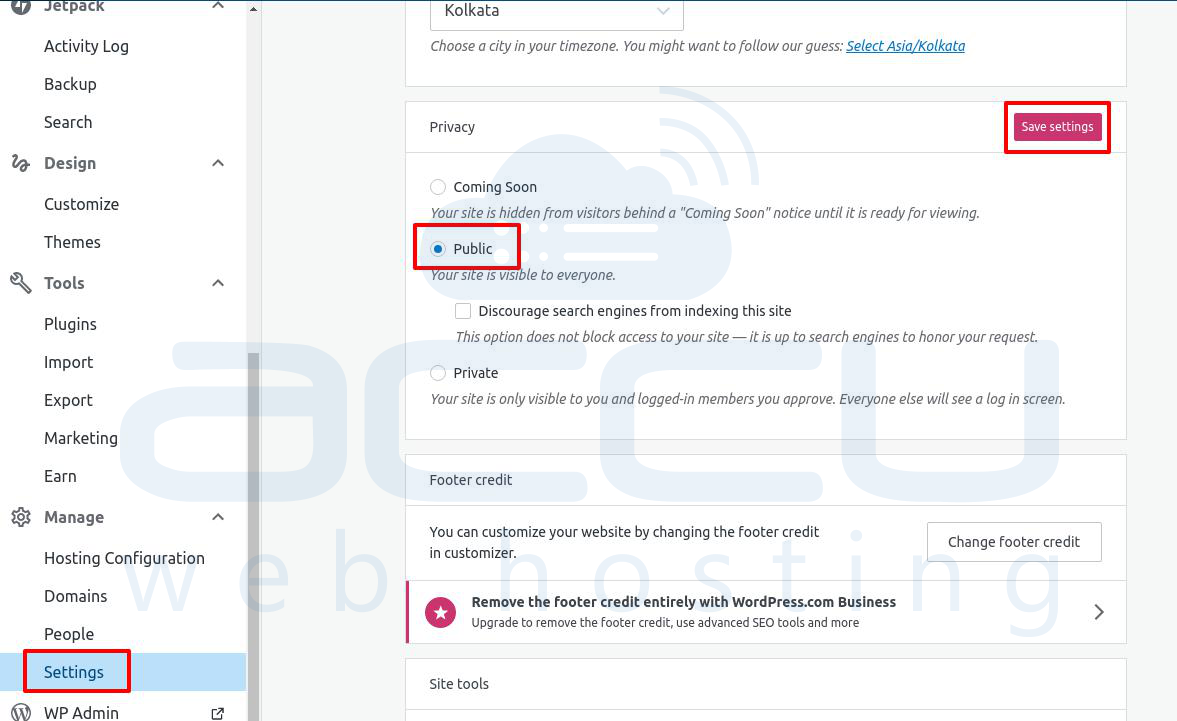Collapse the Jetpack section
The width and height of the screenshot is (1177, 721).
coord(218,6)
